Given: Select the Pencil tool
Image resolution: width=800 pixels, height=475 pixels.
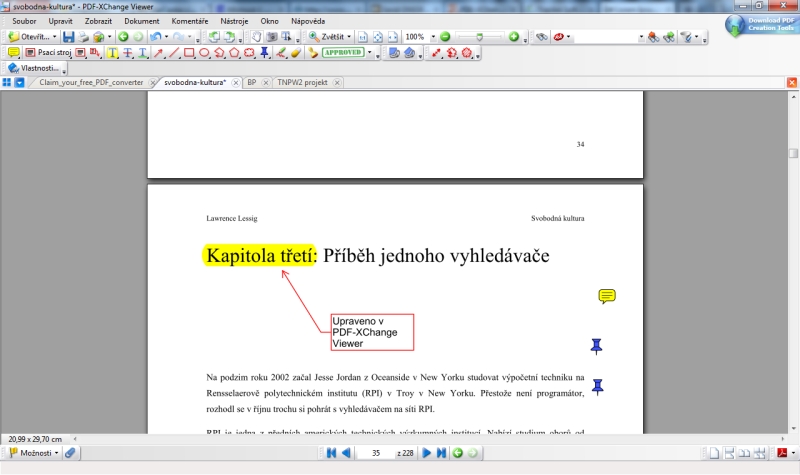Looking at the screenshot, I should click(281, 53).
